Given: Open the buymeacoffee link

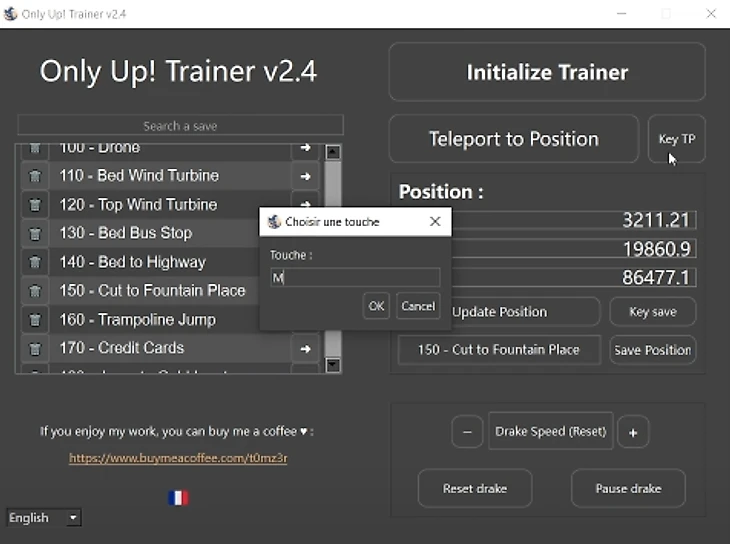Looking at the screenshot, I should coord(178,458).
